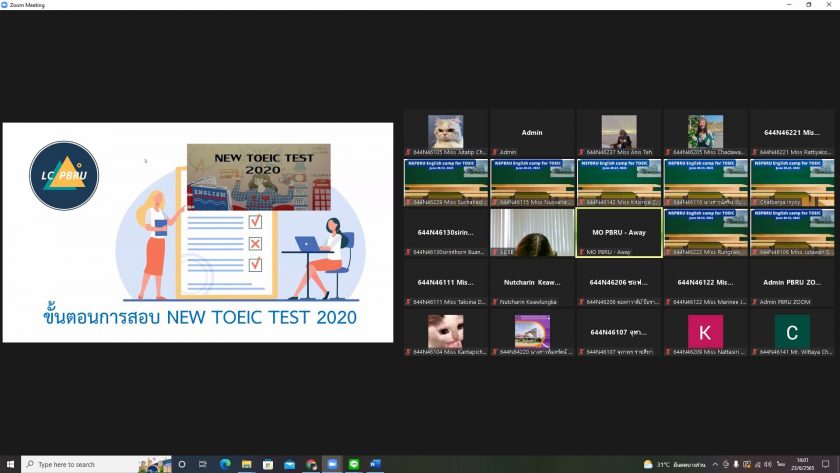The height and width of the screenshot is (473, 840).
Task: Click the Windows Start button
Action: point(10,464)
